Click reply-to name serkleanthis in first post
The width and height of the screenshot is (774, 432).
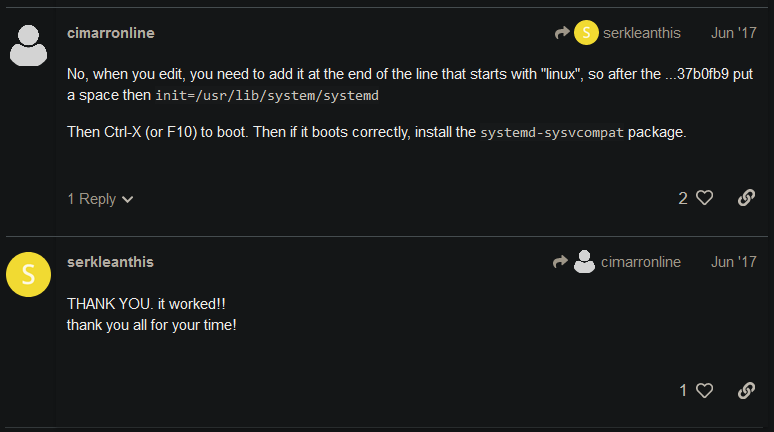[x=641, y=33]
